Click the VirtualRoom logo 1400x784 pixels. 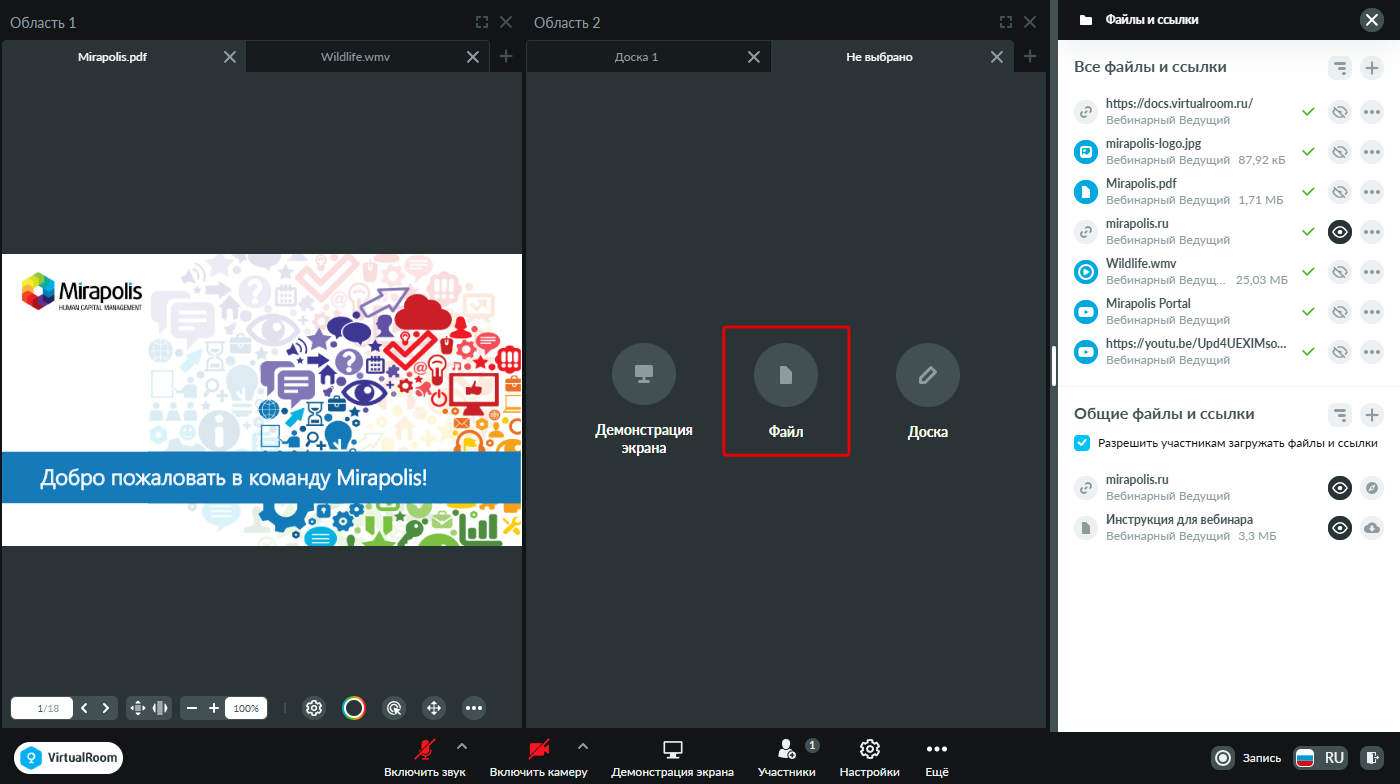(69, 758)
